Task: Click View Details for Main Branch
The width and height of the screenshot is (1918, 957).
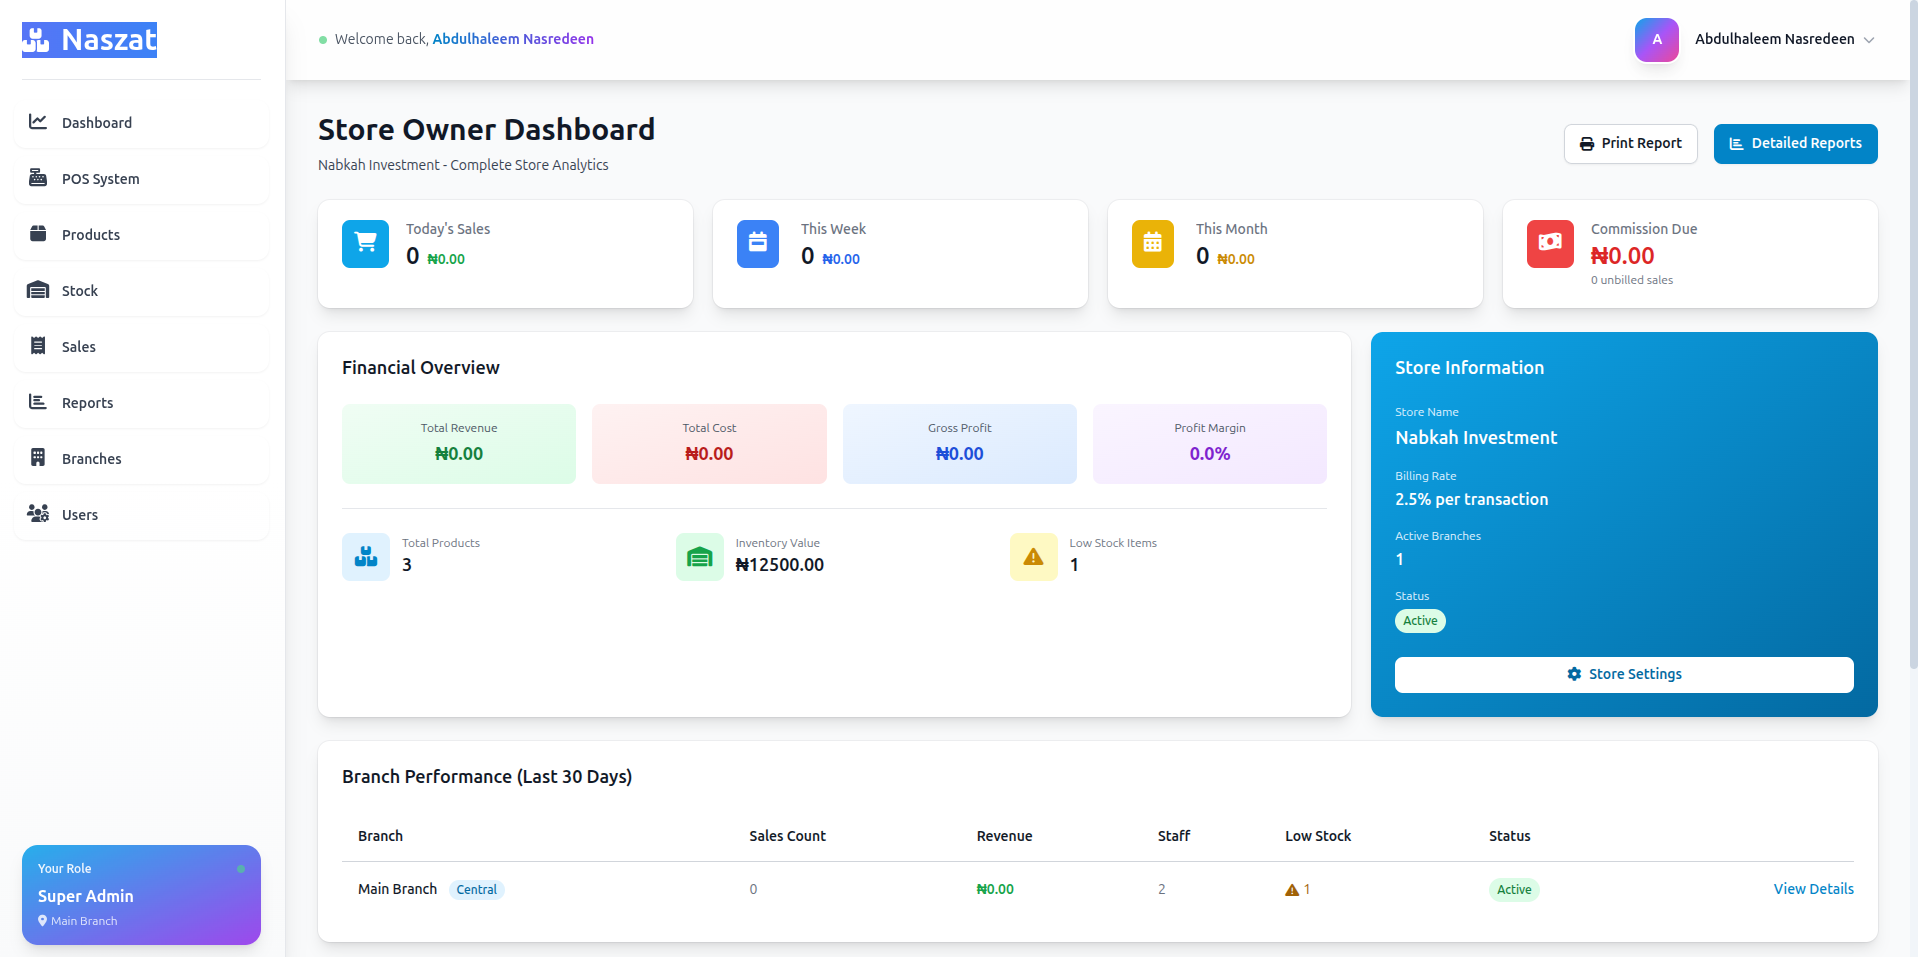Action: [x=1813, y=888]
